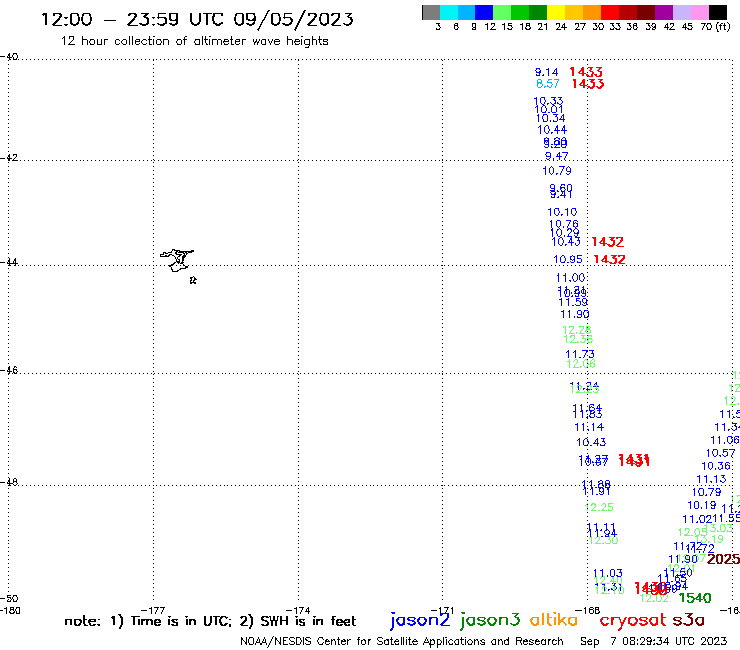The image size is (740, 650).
Task: Click the '70 (ft)' legend label
Action: [715, 27]
